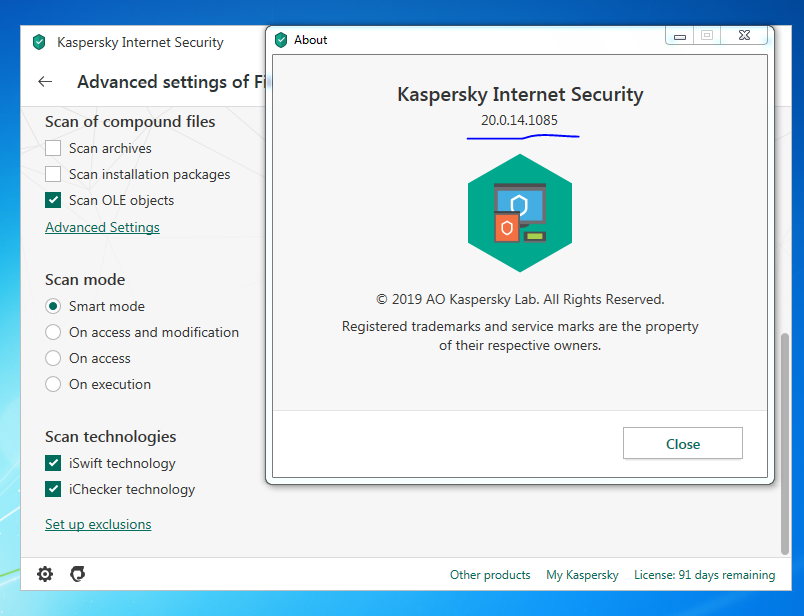Click the About dialog shield icon

(x=281, y=40)
